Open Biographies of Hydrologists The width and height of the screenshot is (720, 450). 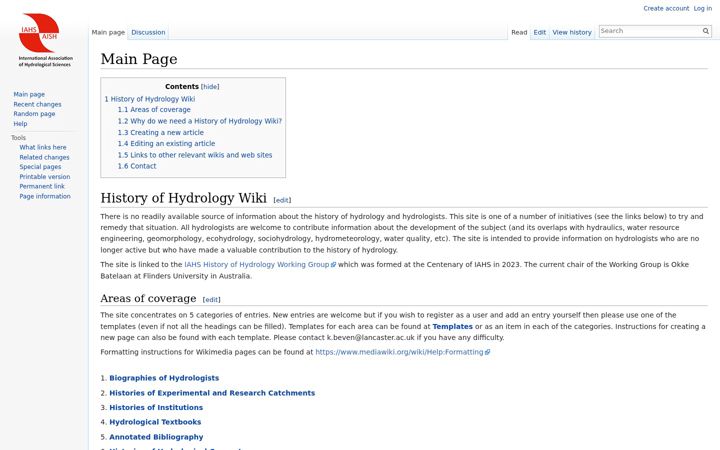coord(164,378)
